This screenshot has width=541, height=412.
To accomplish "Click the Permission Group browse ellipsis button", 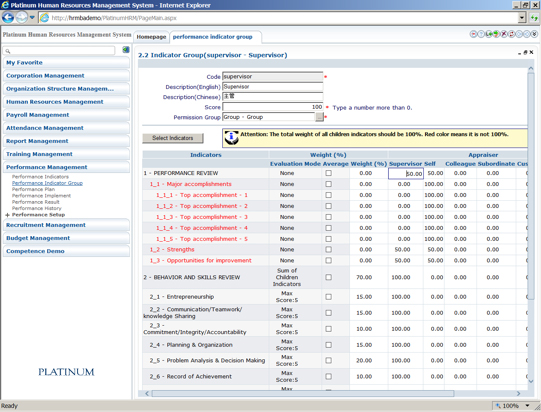I will click(x=319, y=117).
